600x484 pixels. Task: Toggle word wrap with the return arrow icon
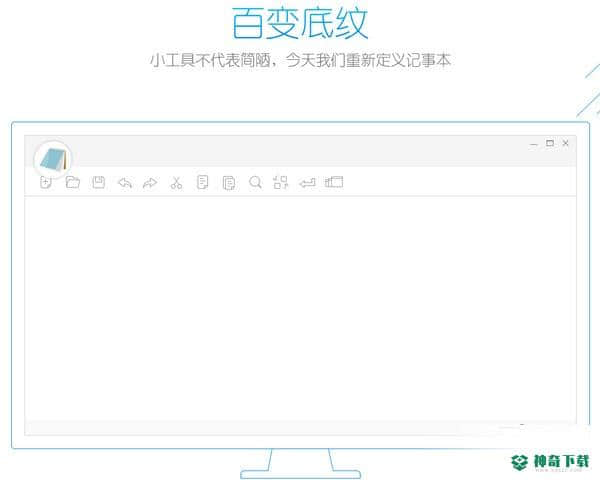tap(307, 183)
